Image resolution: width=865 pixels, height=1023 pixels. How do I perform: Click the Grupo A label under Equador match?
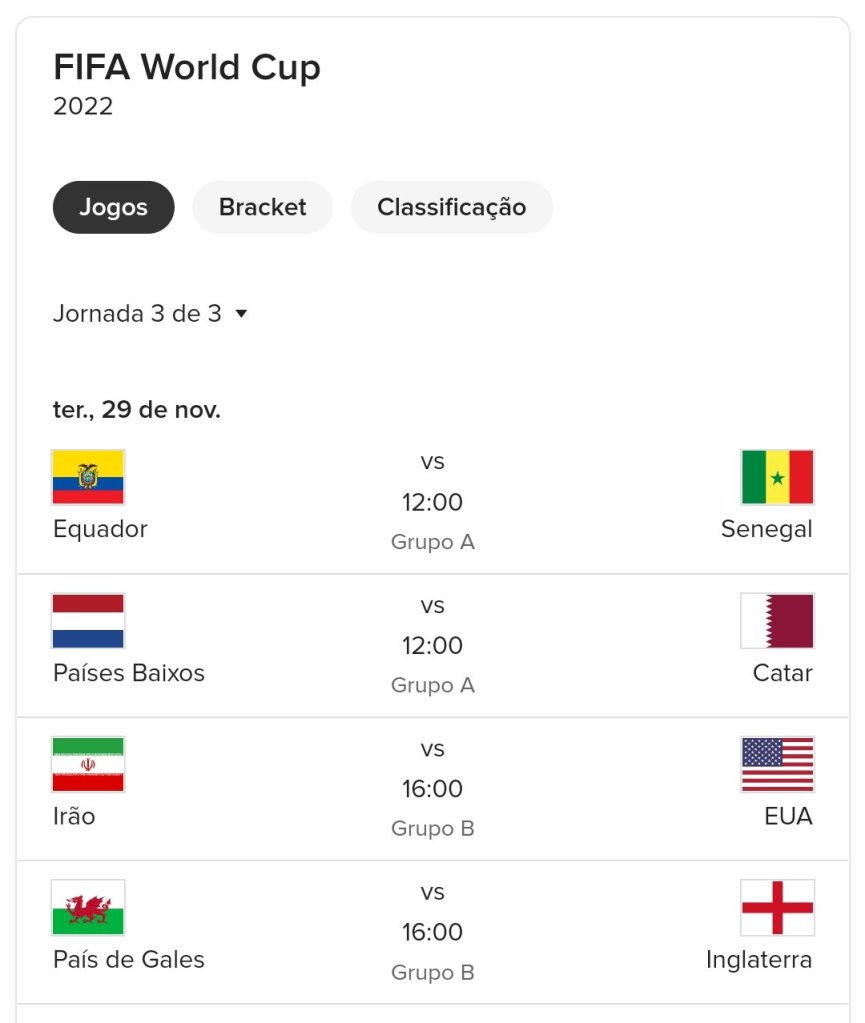[x=432, y=542]
